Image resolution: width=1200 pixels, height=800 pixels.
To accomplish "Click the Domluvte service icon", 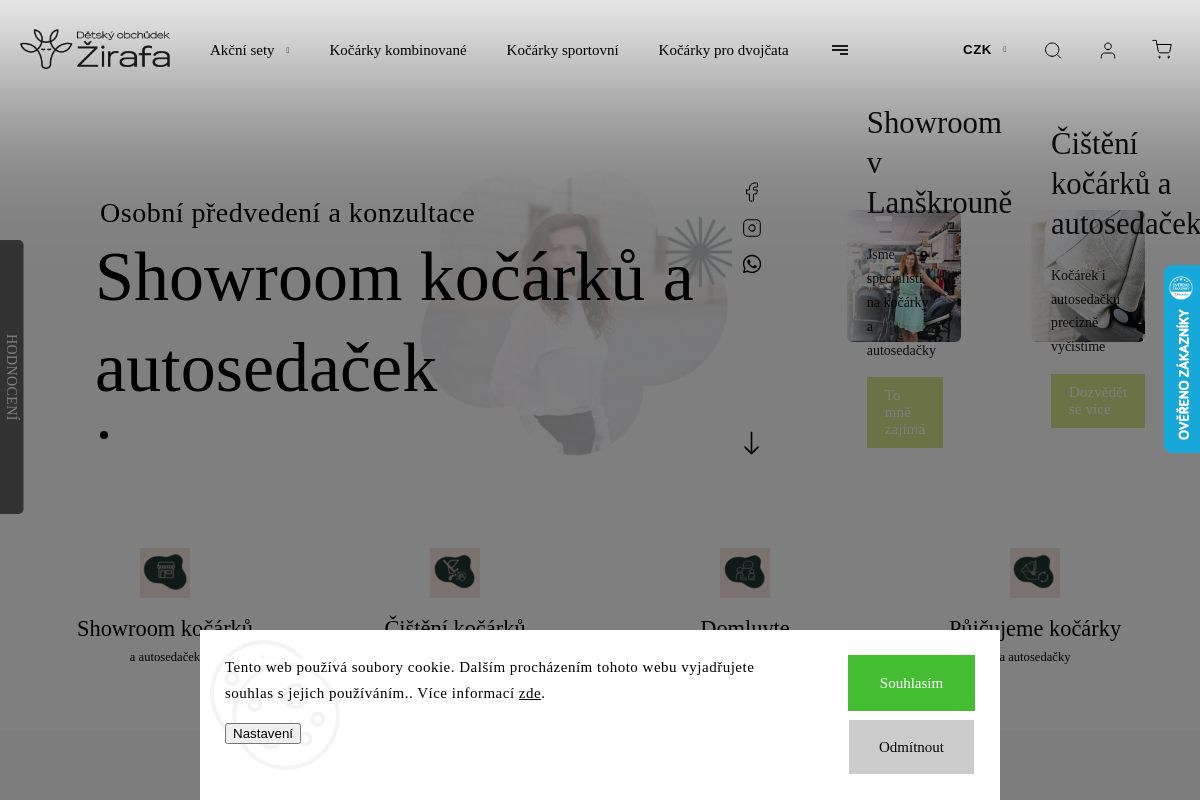I will [x=745, y=573].
